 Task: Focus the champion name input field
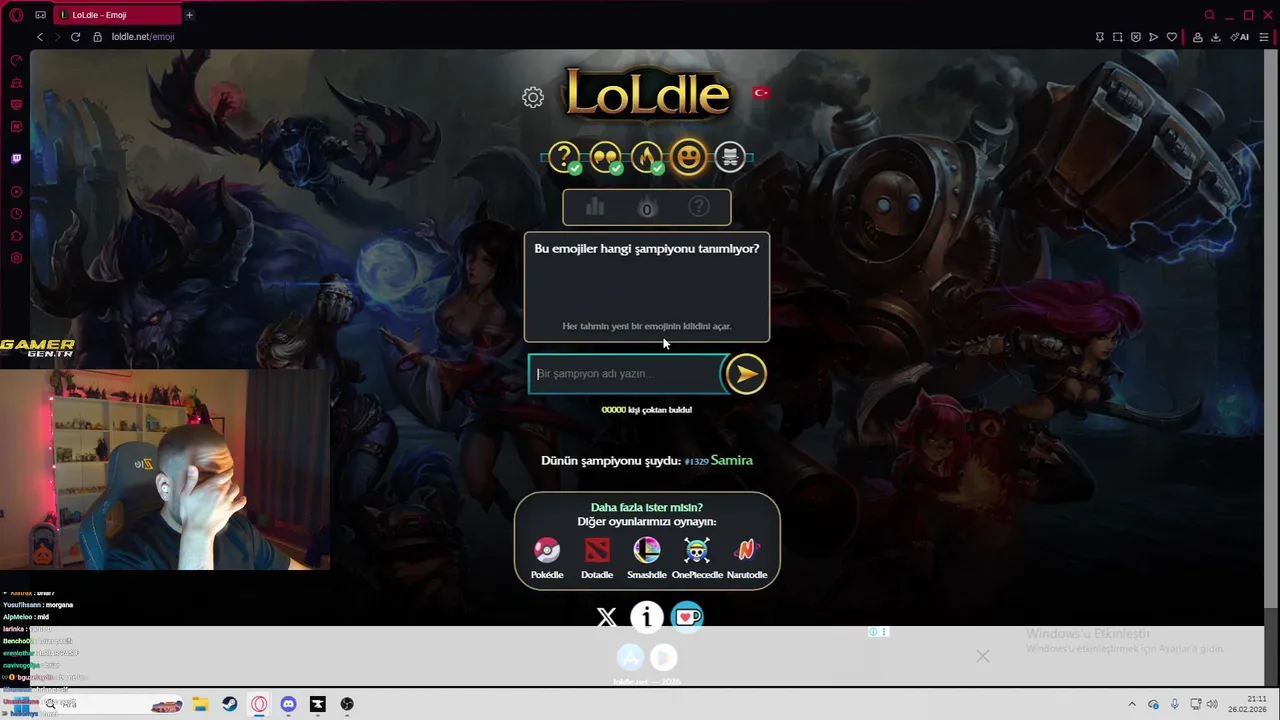point(626,374)
